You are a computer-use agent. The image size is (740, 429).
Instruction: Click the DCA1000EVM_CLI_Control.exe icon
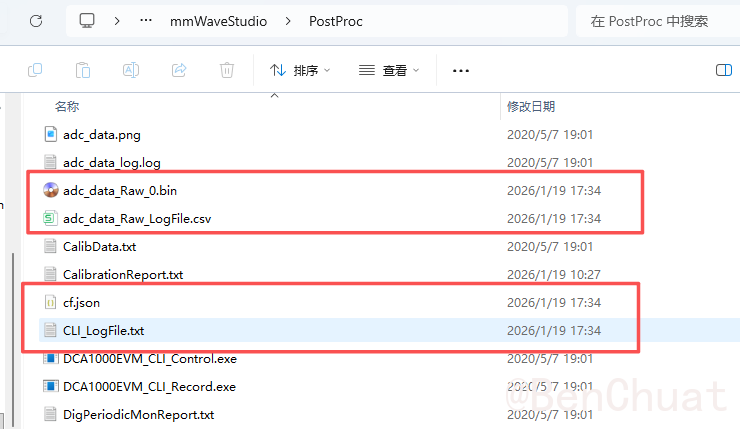pyautogui.click(x=51, y=358)
